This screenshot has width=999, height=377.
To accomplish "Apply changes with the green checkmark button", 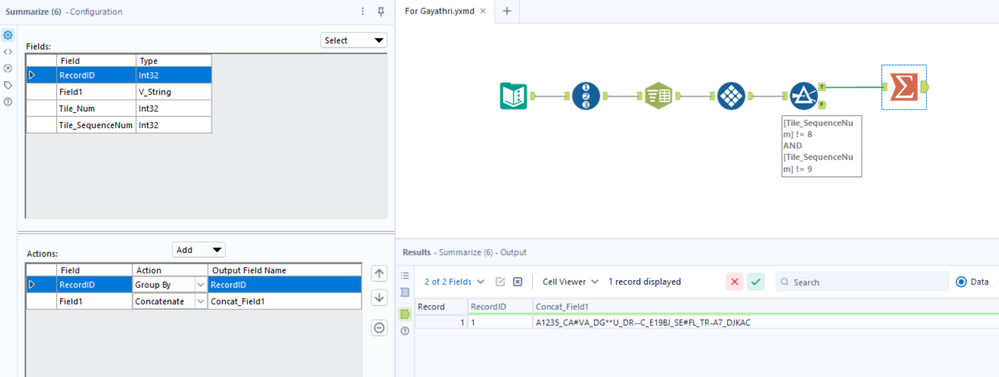I will 756,281.
